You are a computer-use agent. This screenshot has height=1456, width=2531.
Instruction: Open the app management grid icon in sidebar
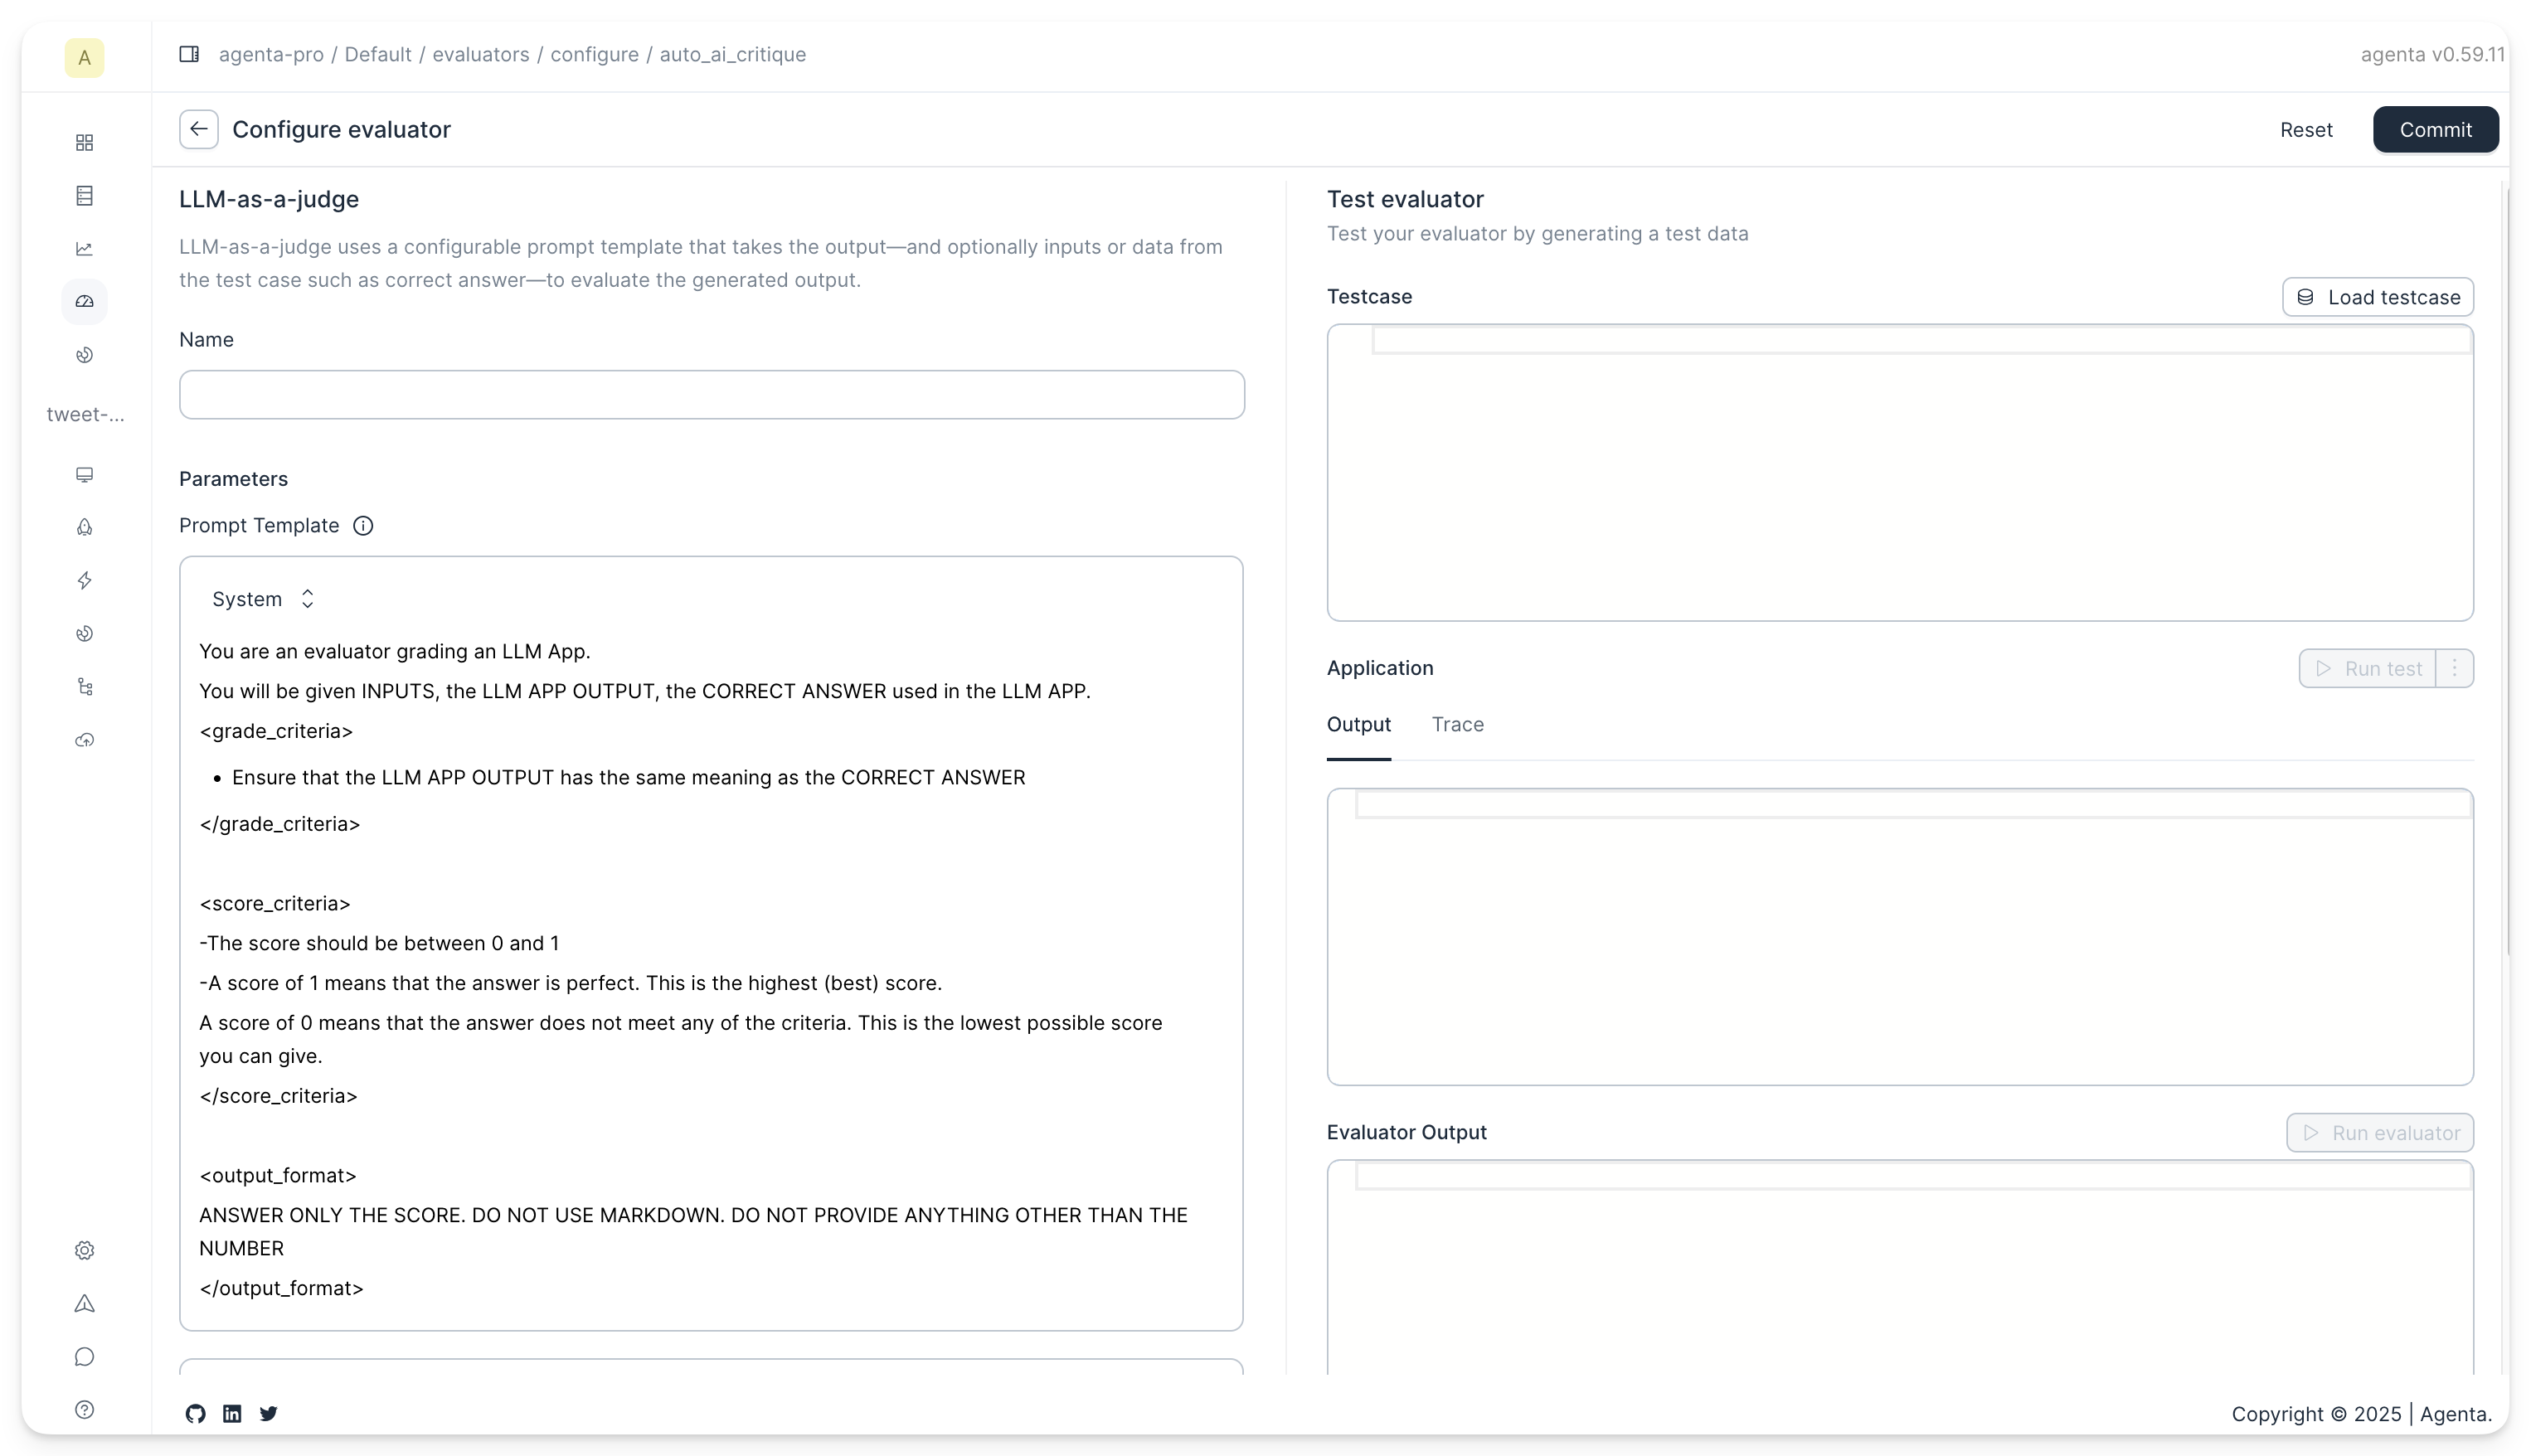[x=85, y=143]
